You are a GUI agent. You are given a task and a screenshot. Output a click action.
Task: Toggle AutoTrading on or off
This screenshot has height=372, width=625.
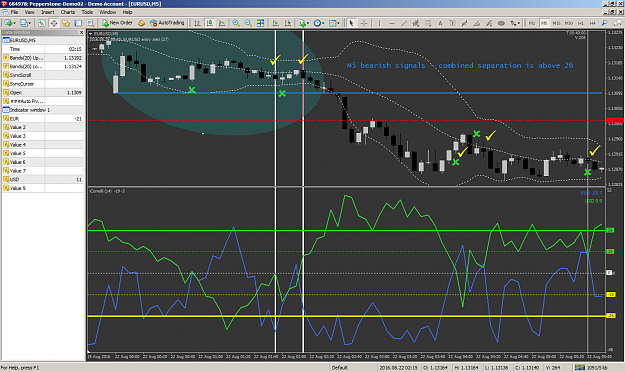point(167,23)
